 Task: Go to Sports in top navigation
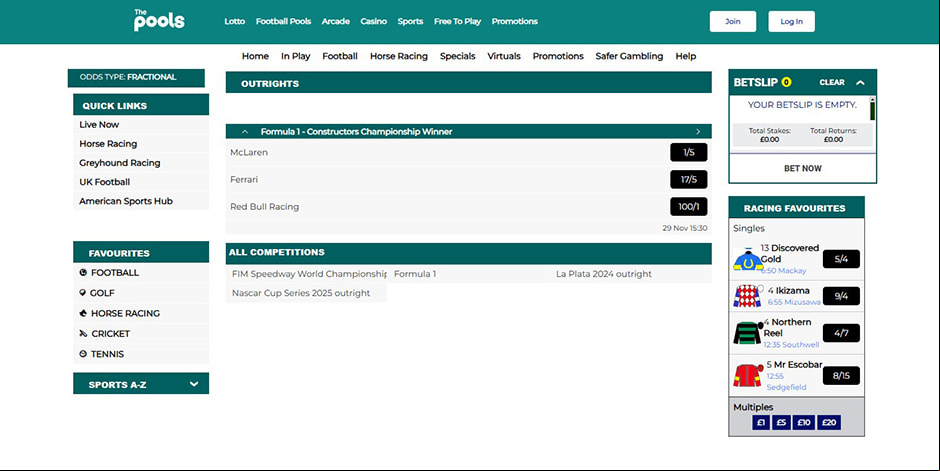[410, 21]
